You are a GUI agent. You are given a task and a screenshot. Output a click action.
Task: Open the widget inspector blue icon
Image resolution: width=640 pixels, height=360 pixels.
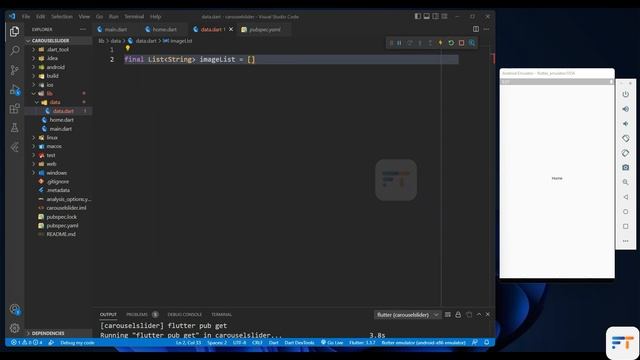[472, 43]
